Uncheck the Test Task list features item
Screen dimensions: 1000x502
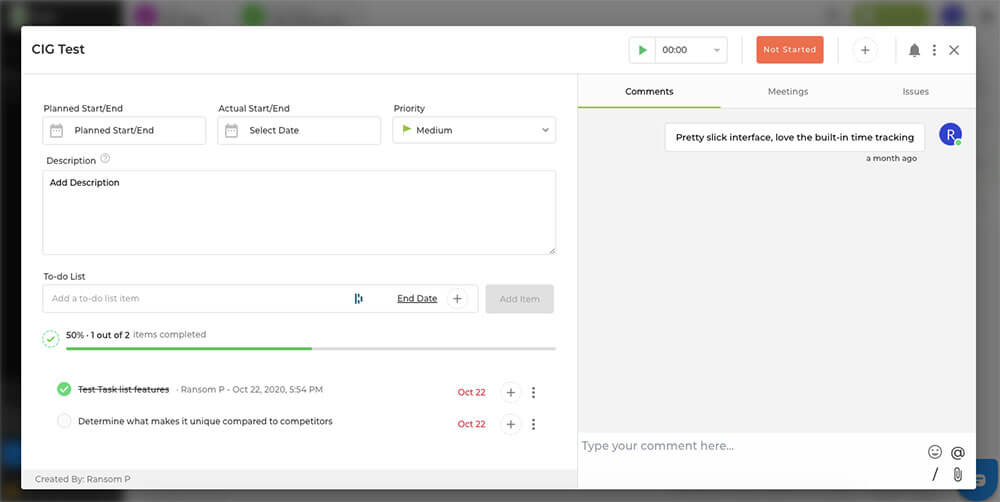tap(64, 389)
